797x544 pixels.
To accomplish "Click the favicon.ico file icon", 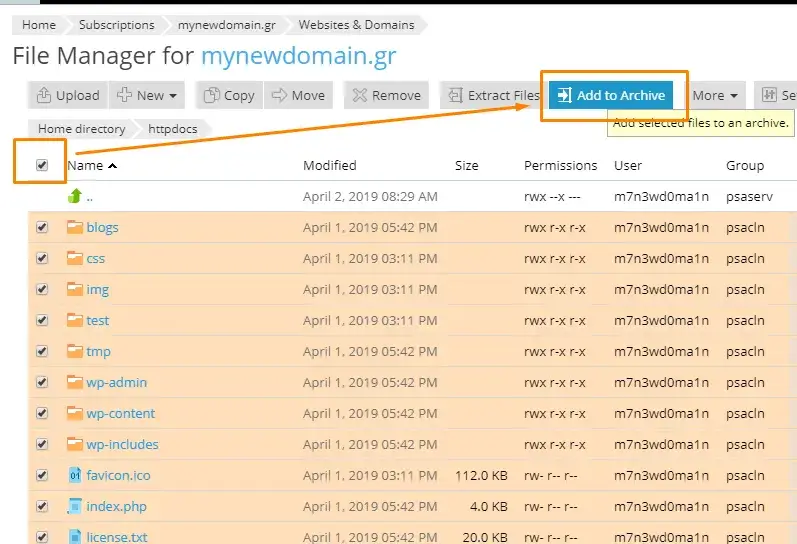I will click(x=75, y=475).
